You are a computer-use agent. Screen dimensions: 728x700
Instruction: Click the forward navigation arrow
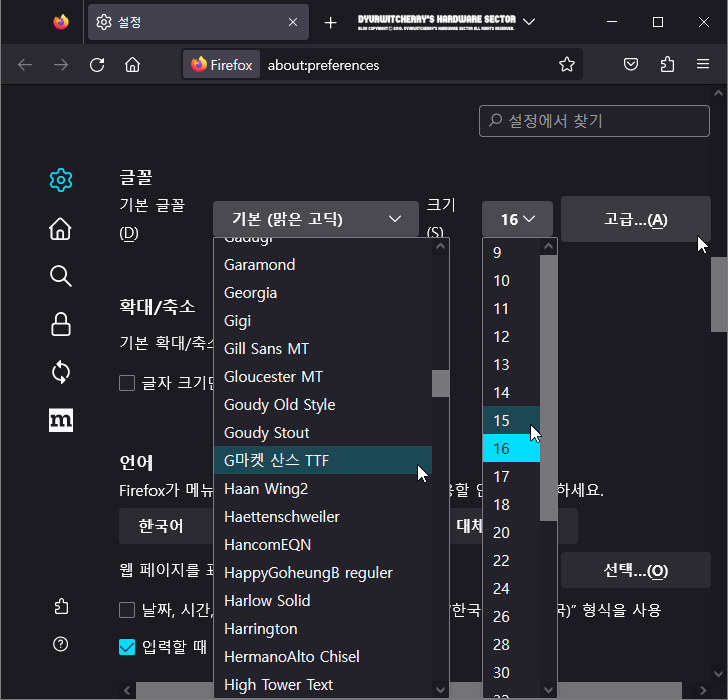click(61, 65)
